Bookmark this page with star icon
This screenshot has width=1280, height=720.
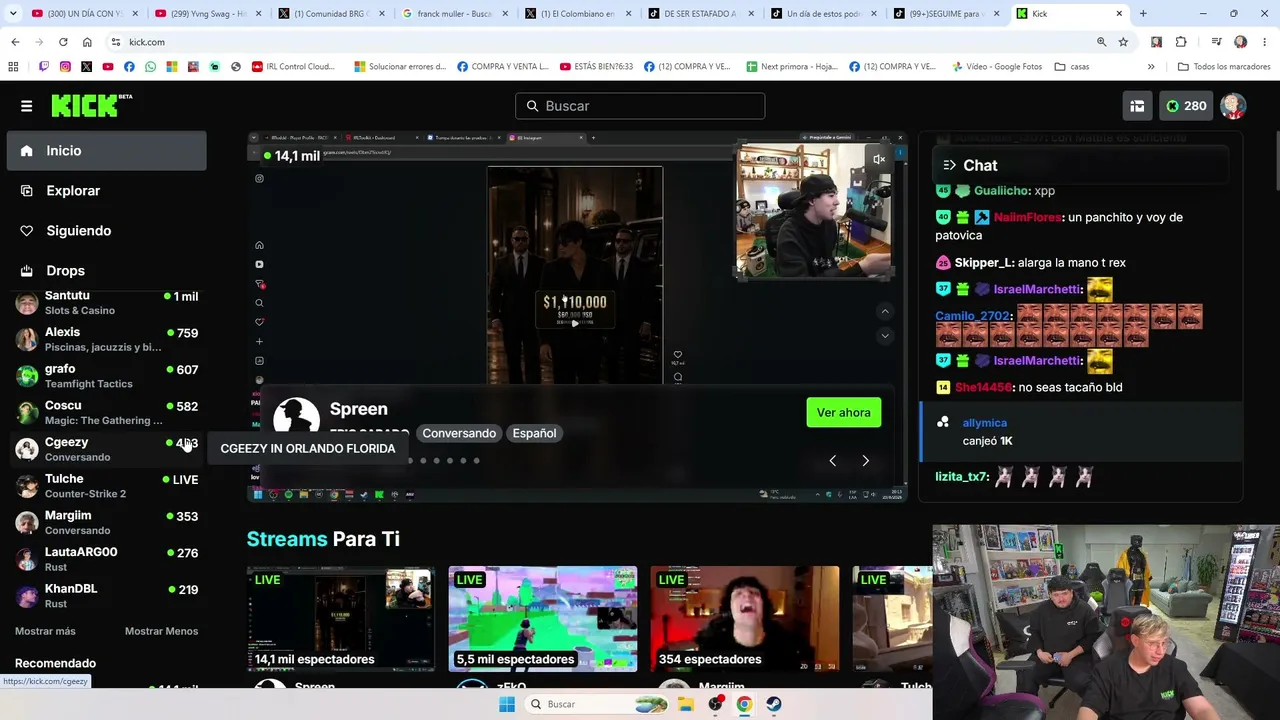coord(1123,42)
